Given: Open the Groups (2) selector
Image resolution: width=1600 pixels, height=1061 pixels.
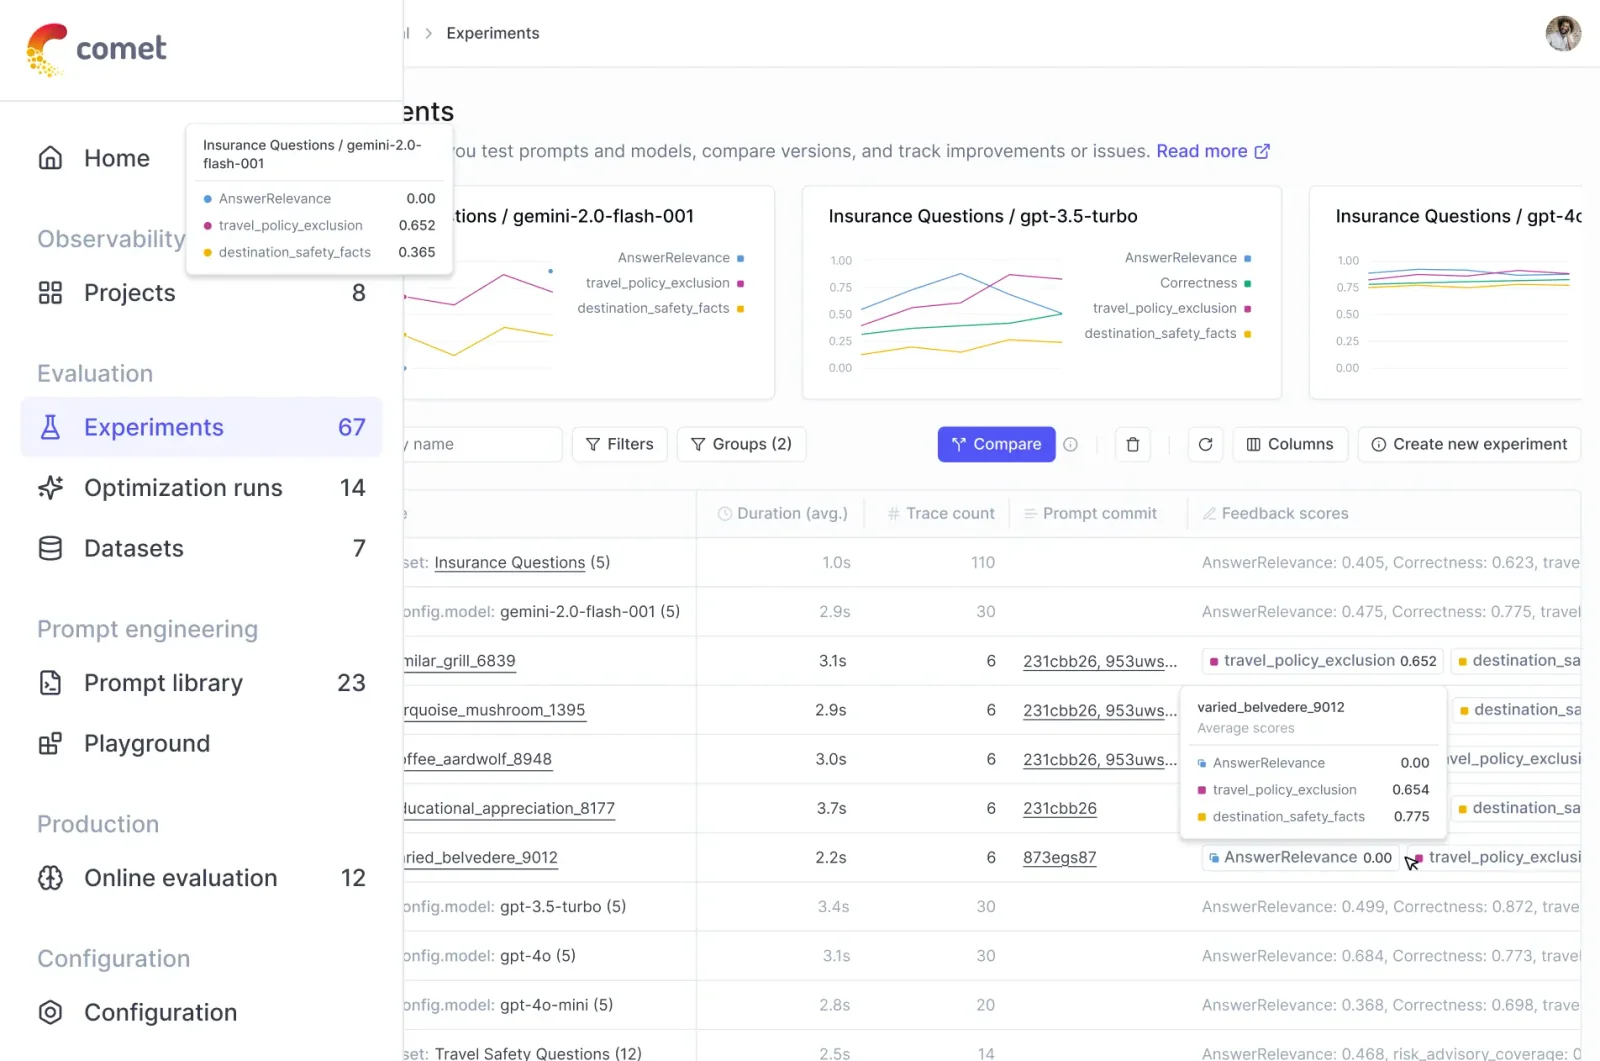Looking at the screenshot, I should [741, 445].
